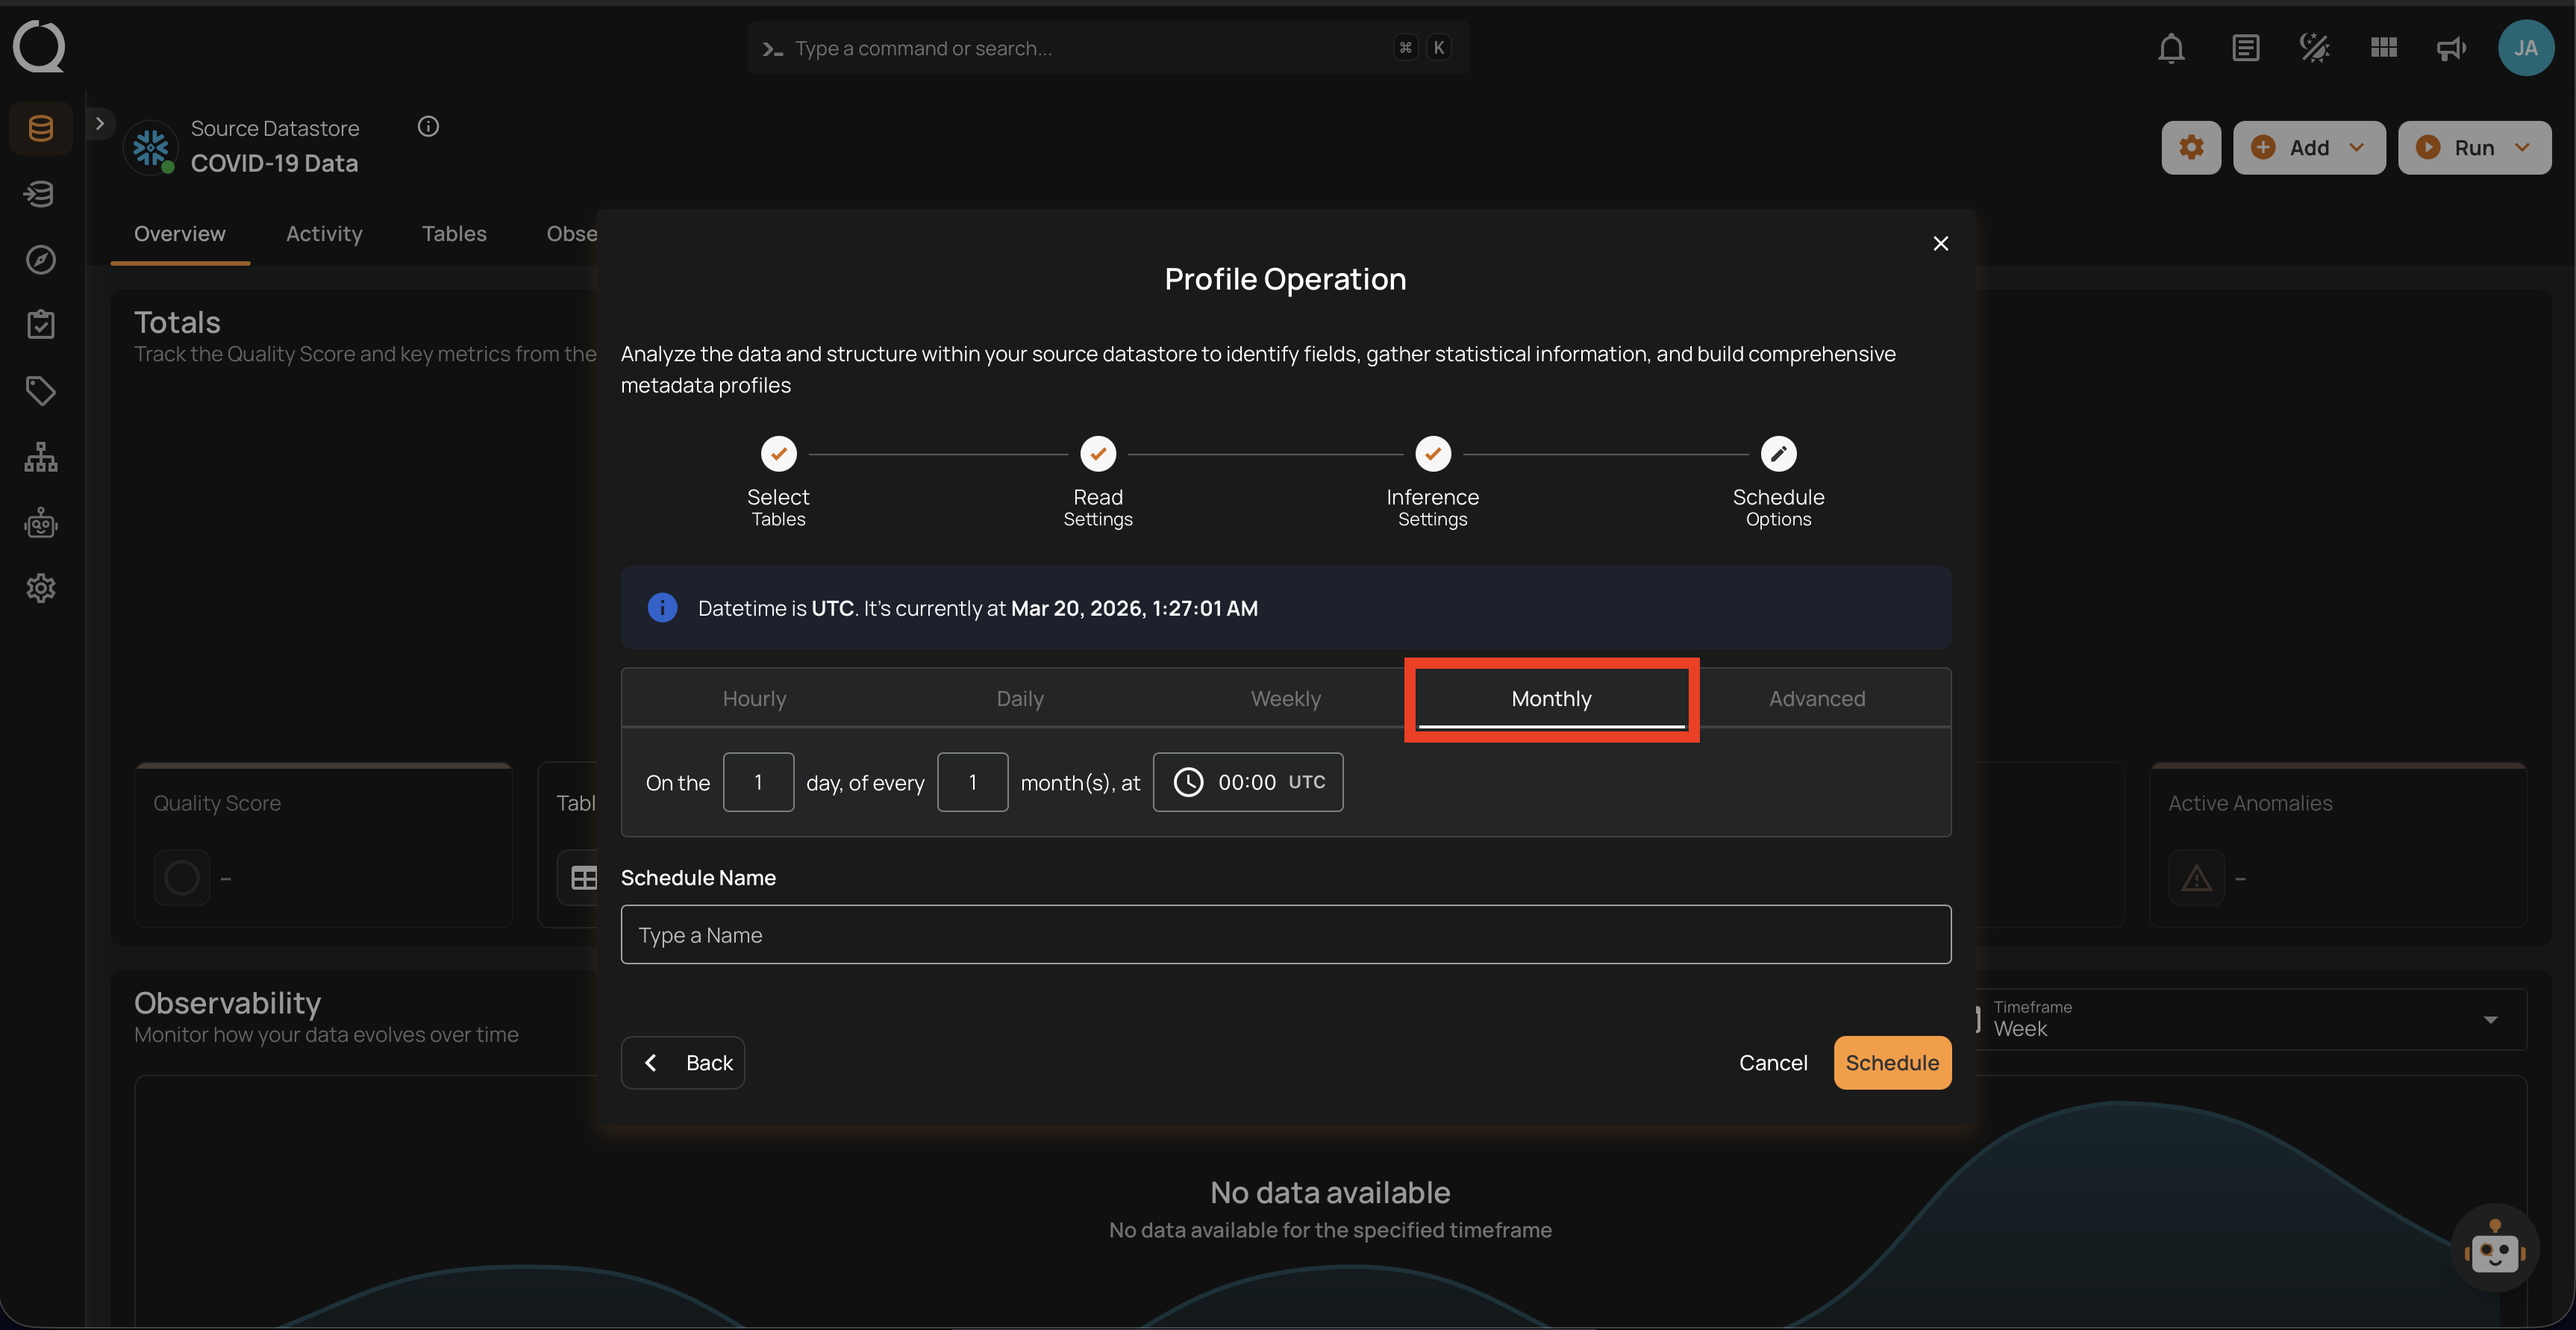Open the Activity tab

(x=324, y=234)
